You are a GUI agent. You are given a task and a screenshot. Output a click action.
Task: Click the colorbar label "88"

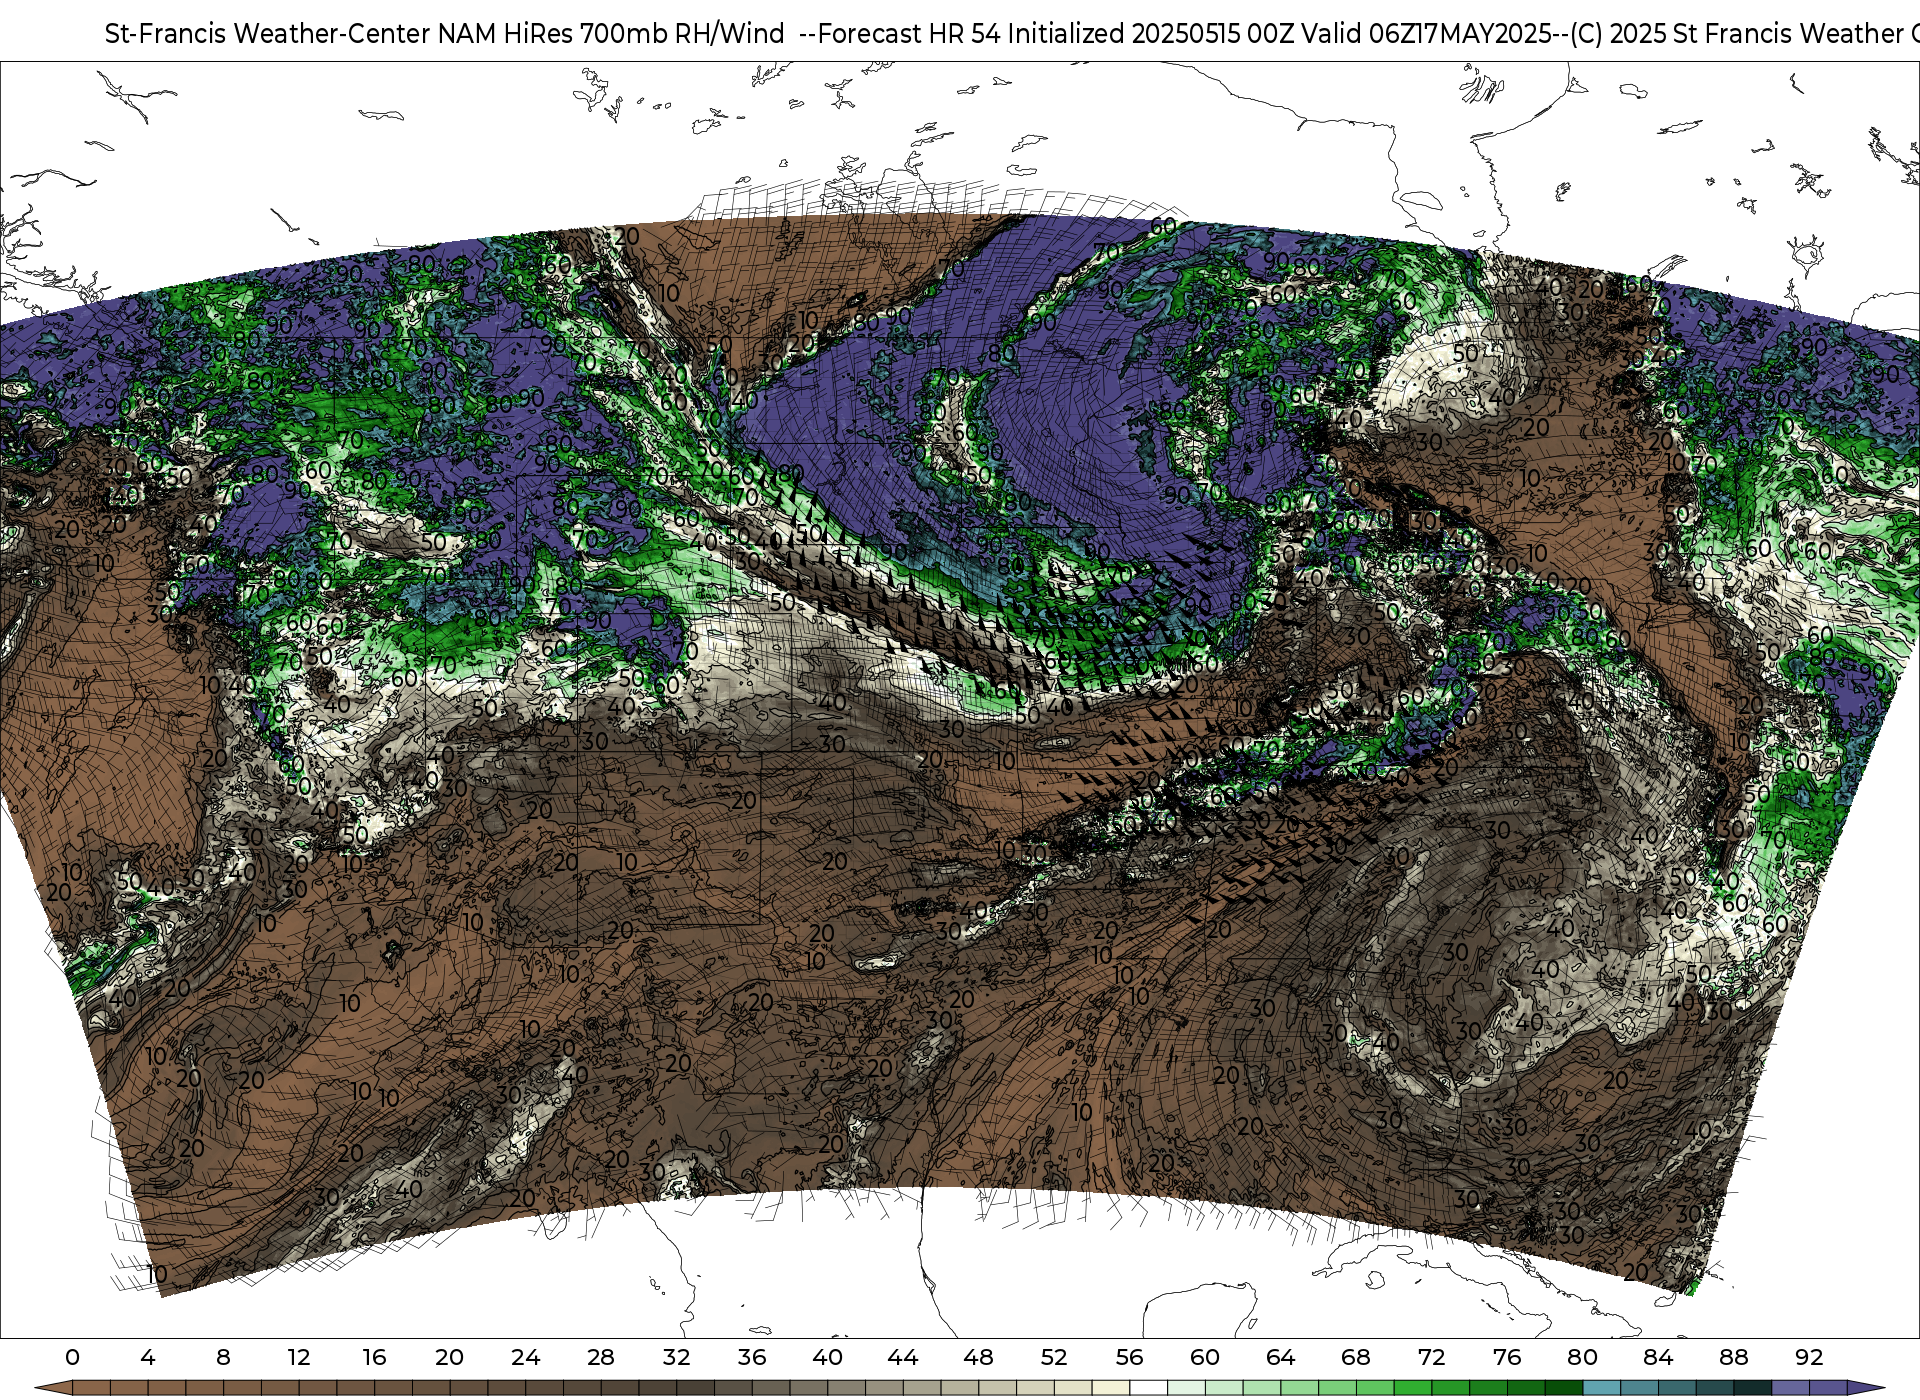pyautogui.click(x=1734, y=1357)
